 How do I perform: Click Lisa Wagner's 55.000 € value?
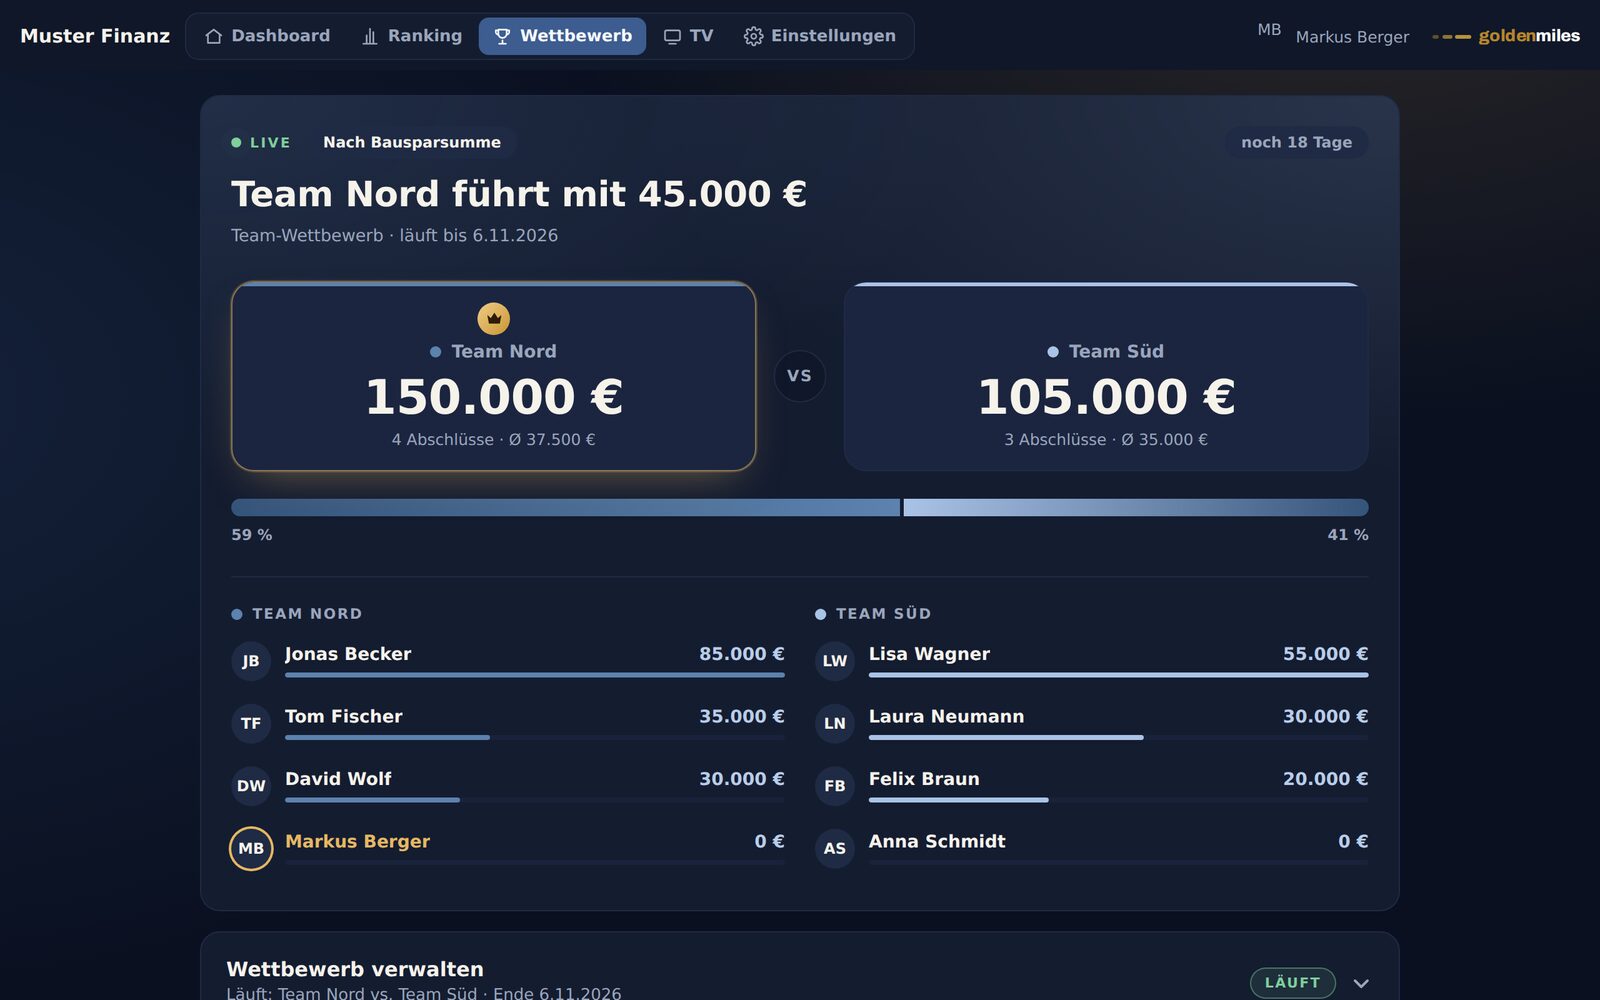tap(1325, 654)
